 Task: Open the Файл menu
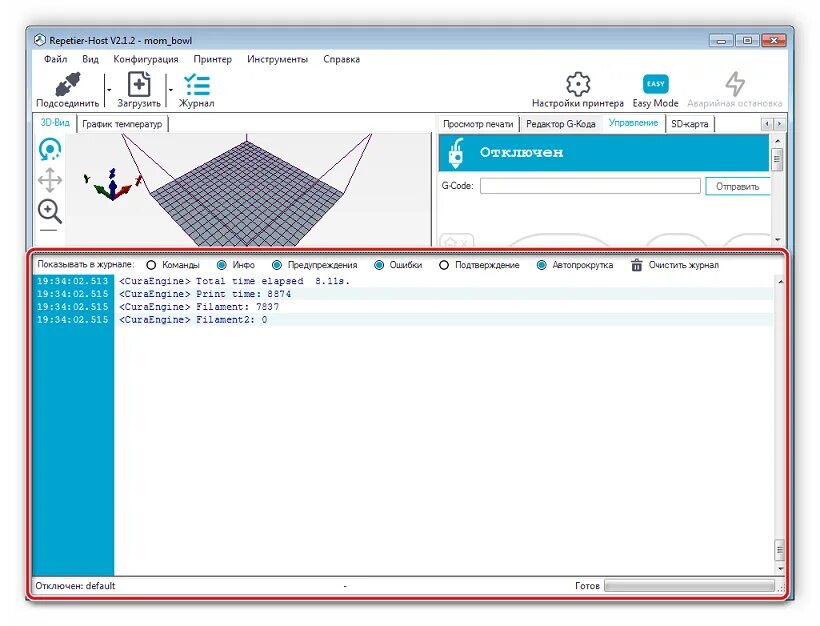coord(55,59)
